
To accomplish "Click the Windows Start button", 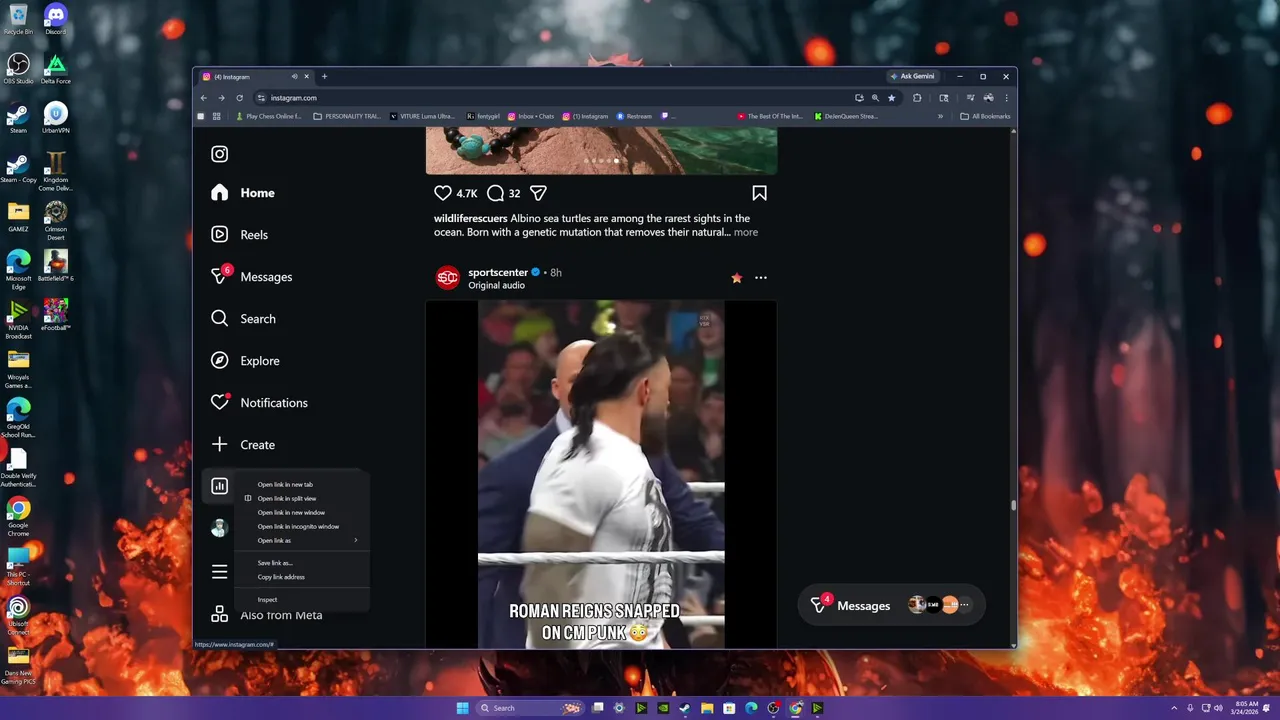I will point(462,708).
